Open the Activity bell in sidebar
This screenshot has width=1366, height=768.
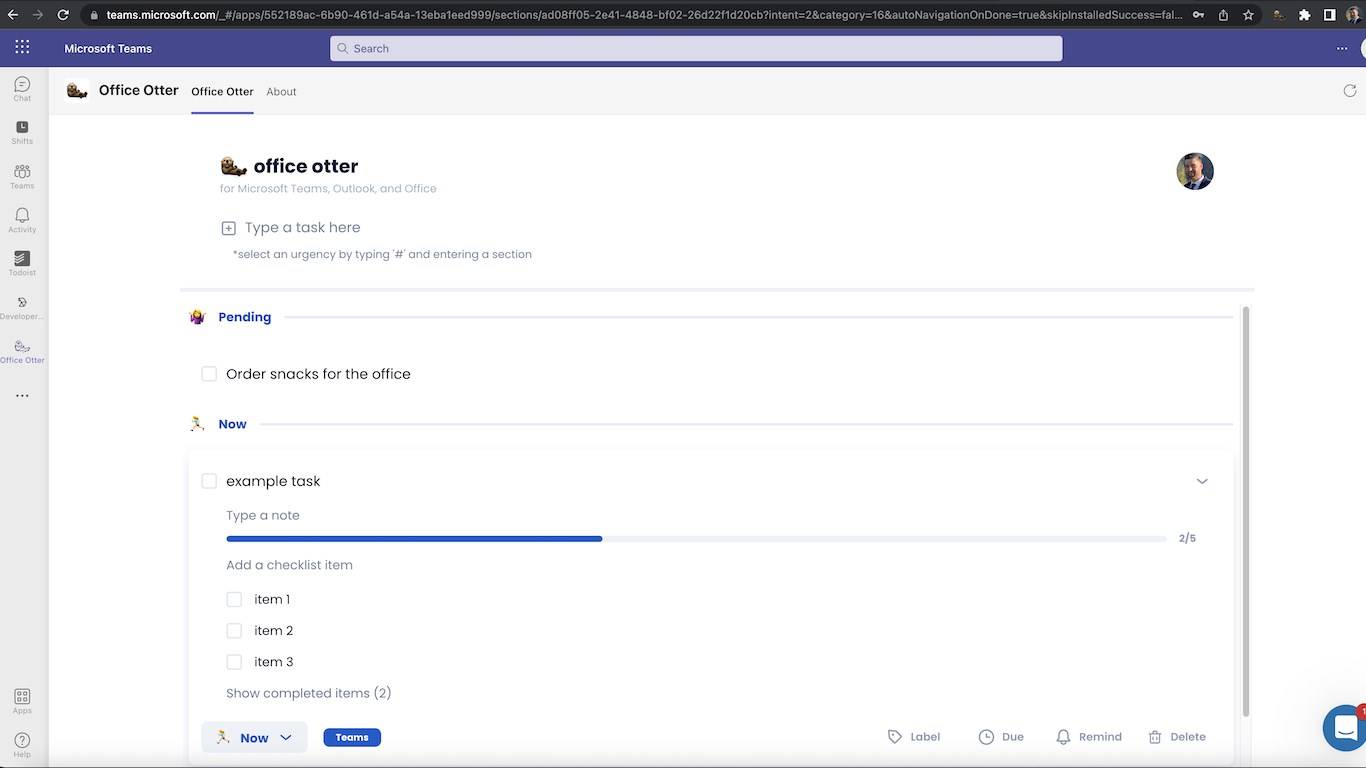pyautogui.click(x=22, y=220)
